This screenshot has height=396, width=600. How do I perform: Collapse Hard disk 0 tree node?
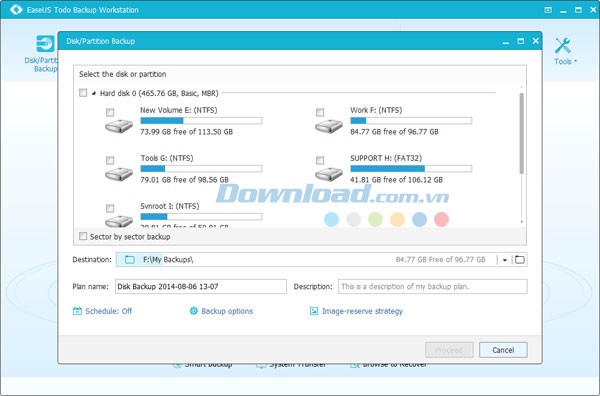coord(94,93)
